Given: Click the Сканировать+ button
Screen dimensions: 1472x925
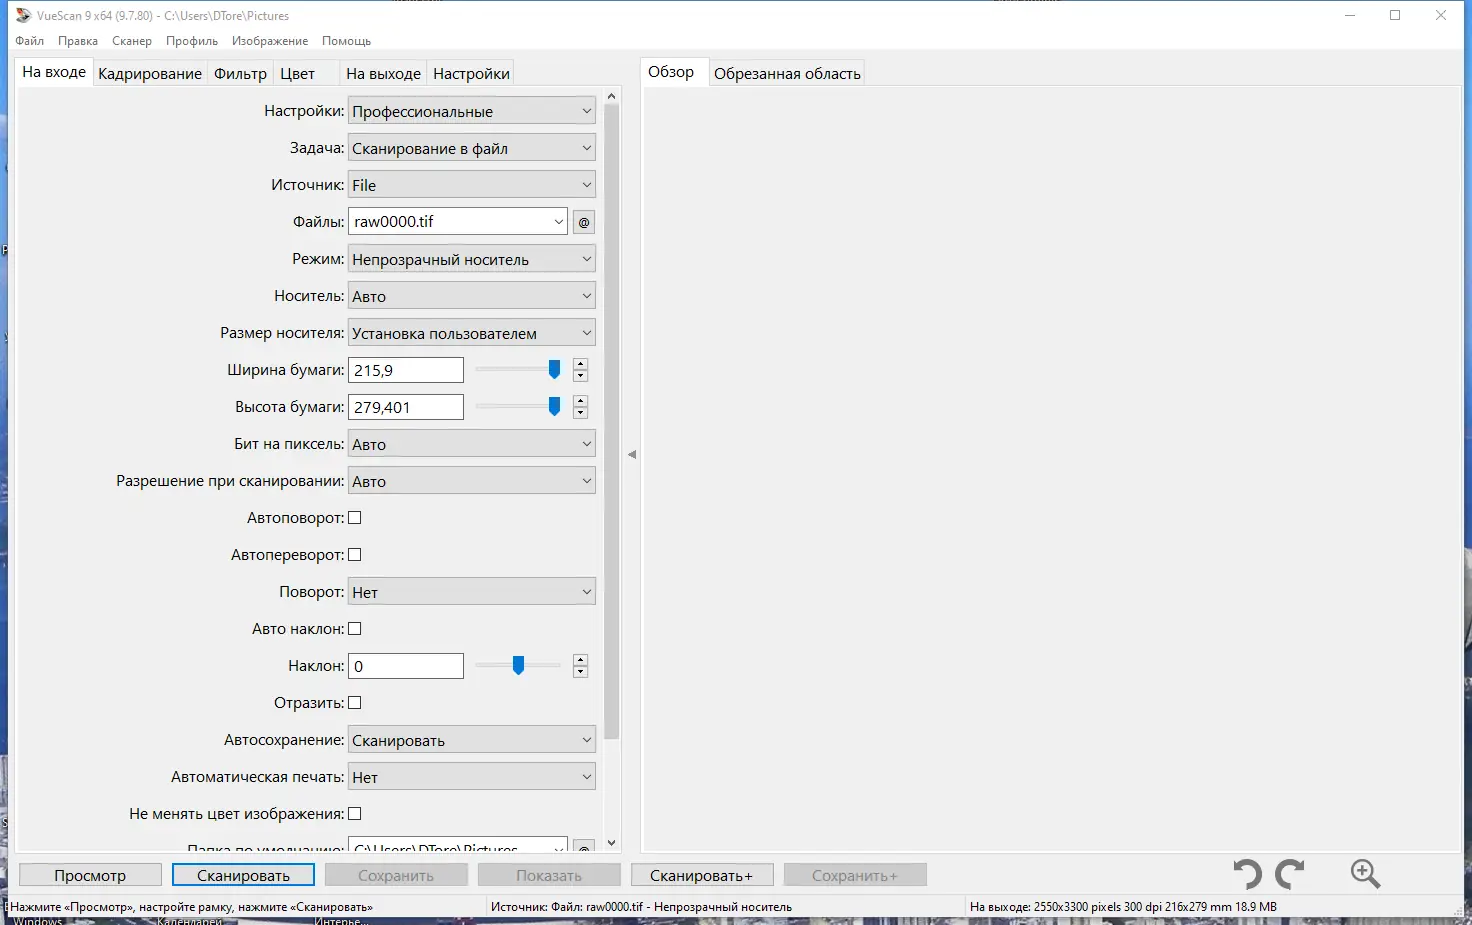Looking at the screenshot, I should click(701, 874).
